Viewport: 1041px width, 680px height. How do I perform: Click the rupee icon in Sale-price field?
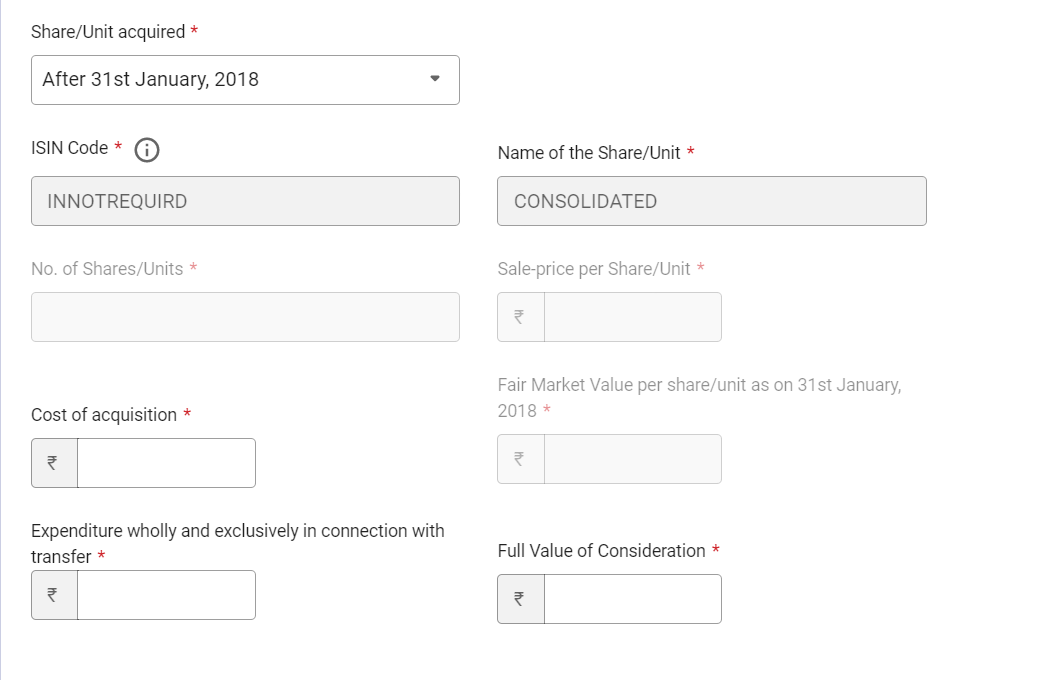pos(520,317)
